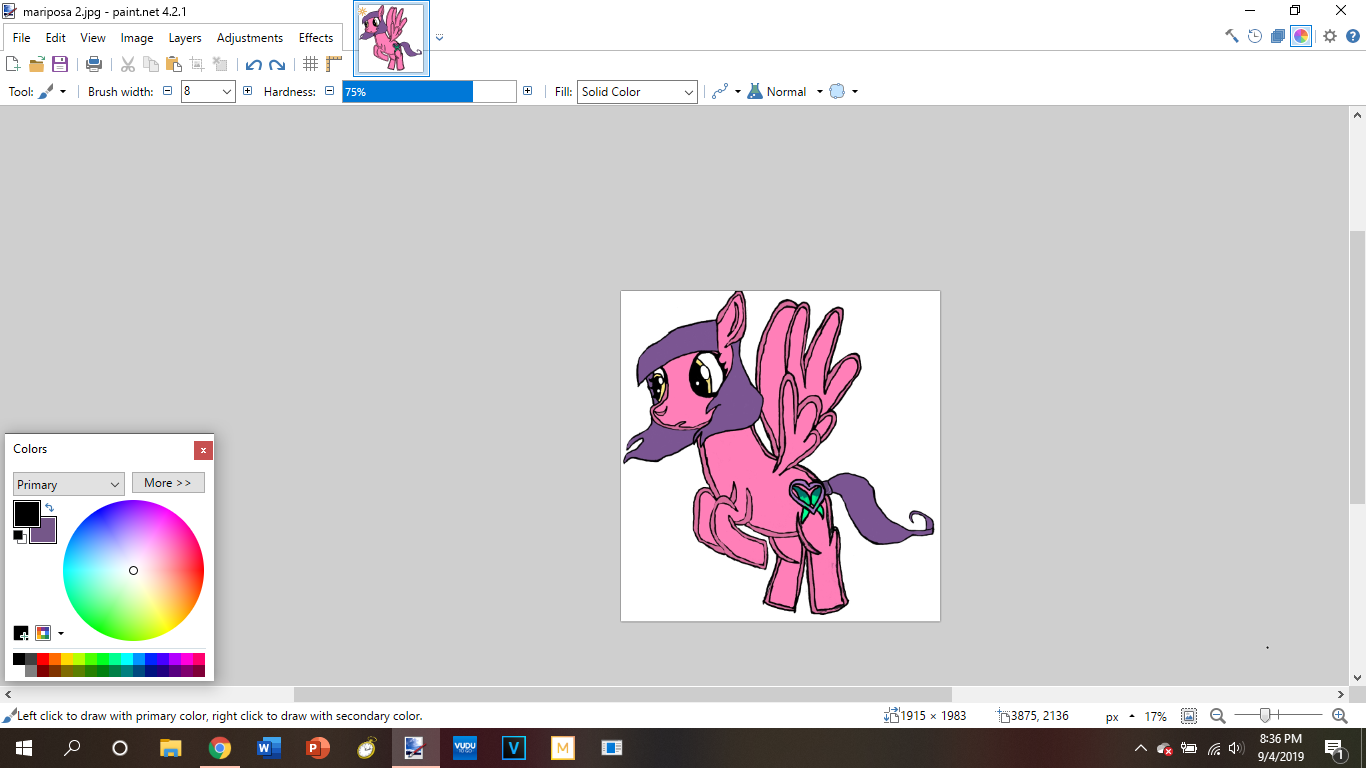
Task: Redo the last undone action
Action: [x=277, y=64]
